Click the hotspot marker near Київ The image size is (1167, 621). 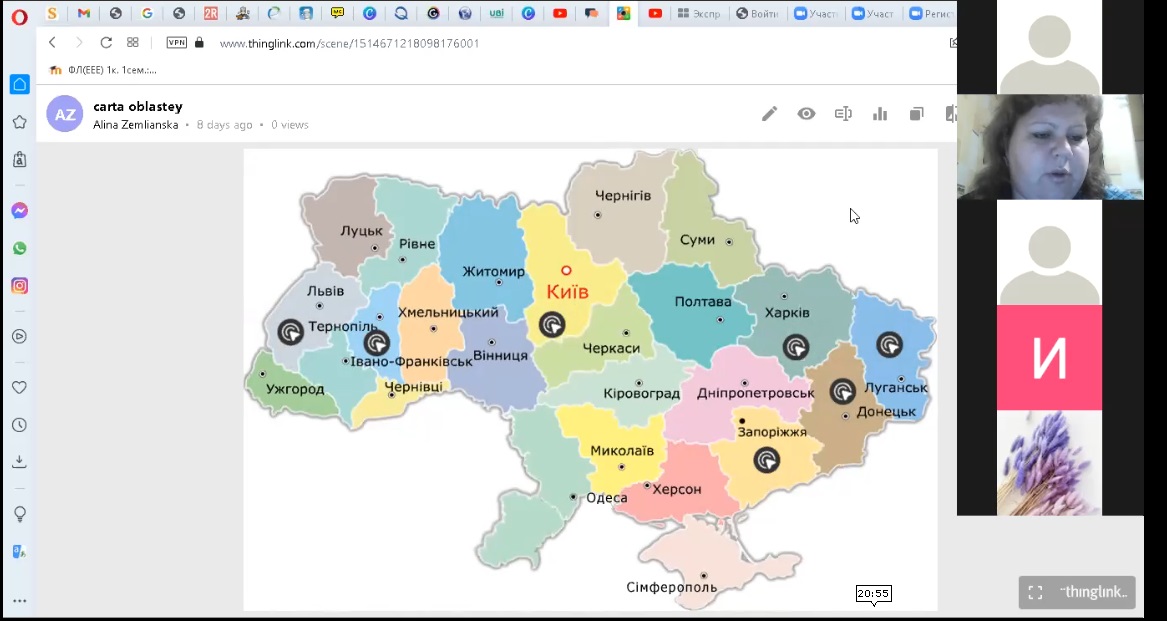552,324
